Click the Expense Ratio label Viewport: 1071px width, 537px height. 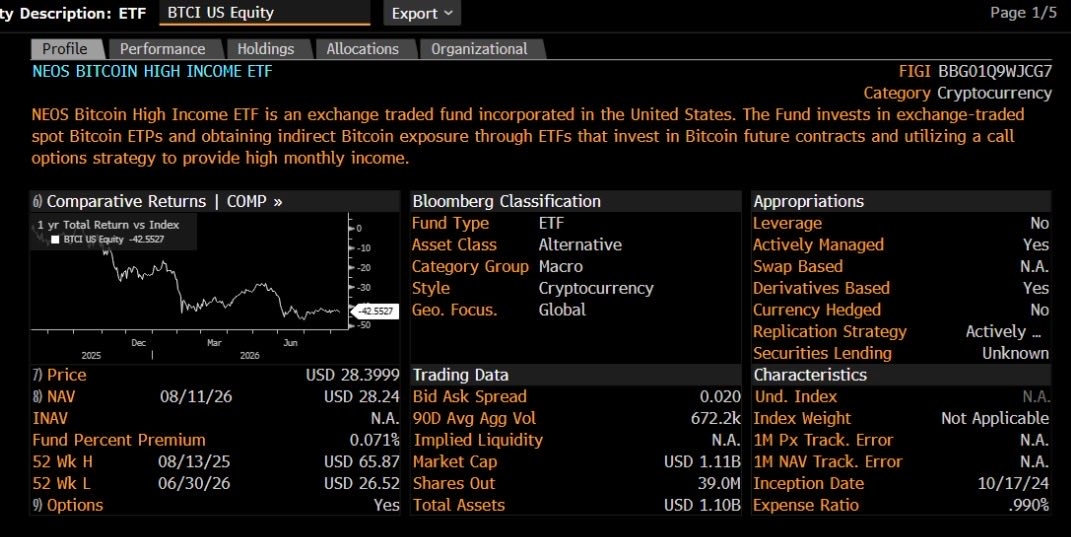[x=806, y=506]
